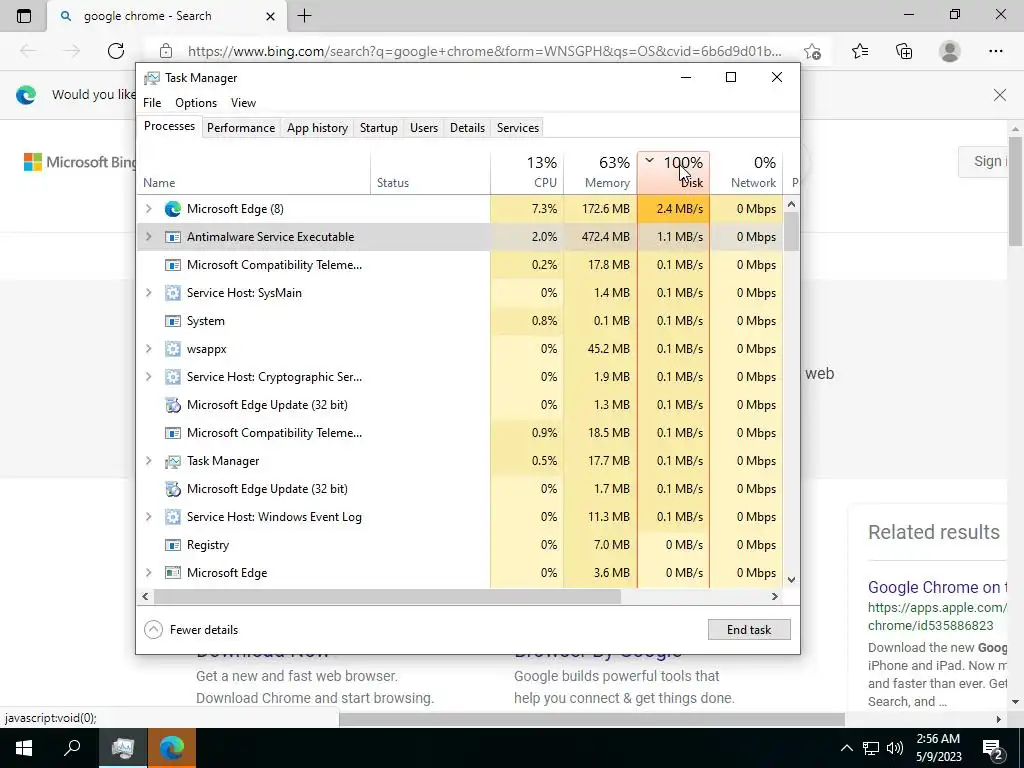Click the Edge address bar URL
The height and width of the screenshot is (768, 1024).
(x=484, y=51)
